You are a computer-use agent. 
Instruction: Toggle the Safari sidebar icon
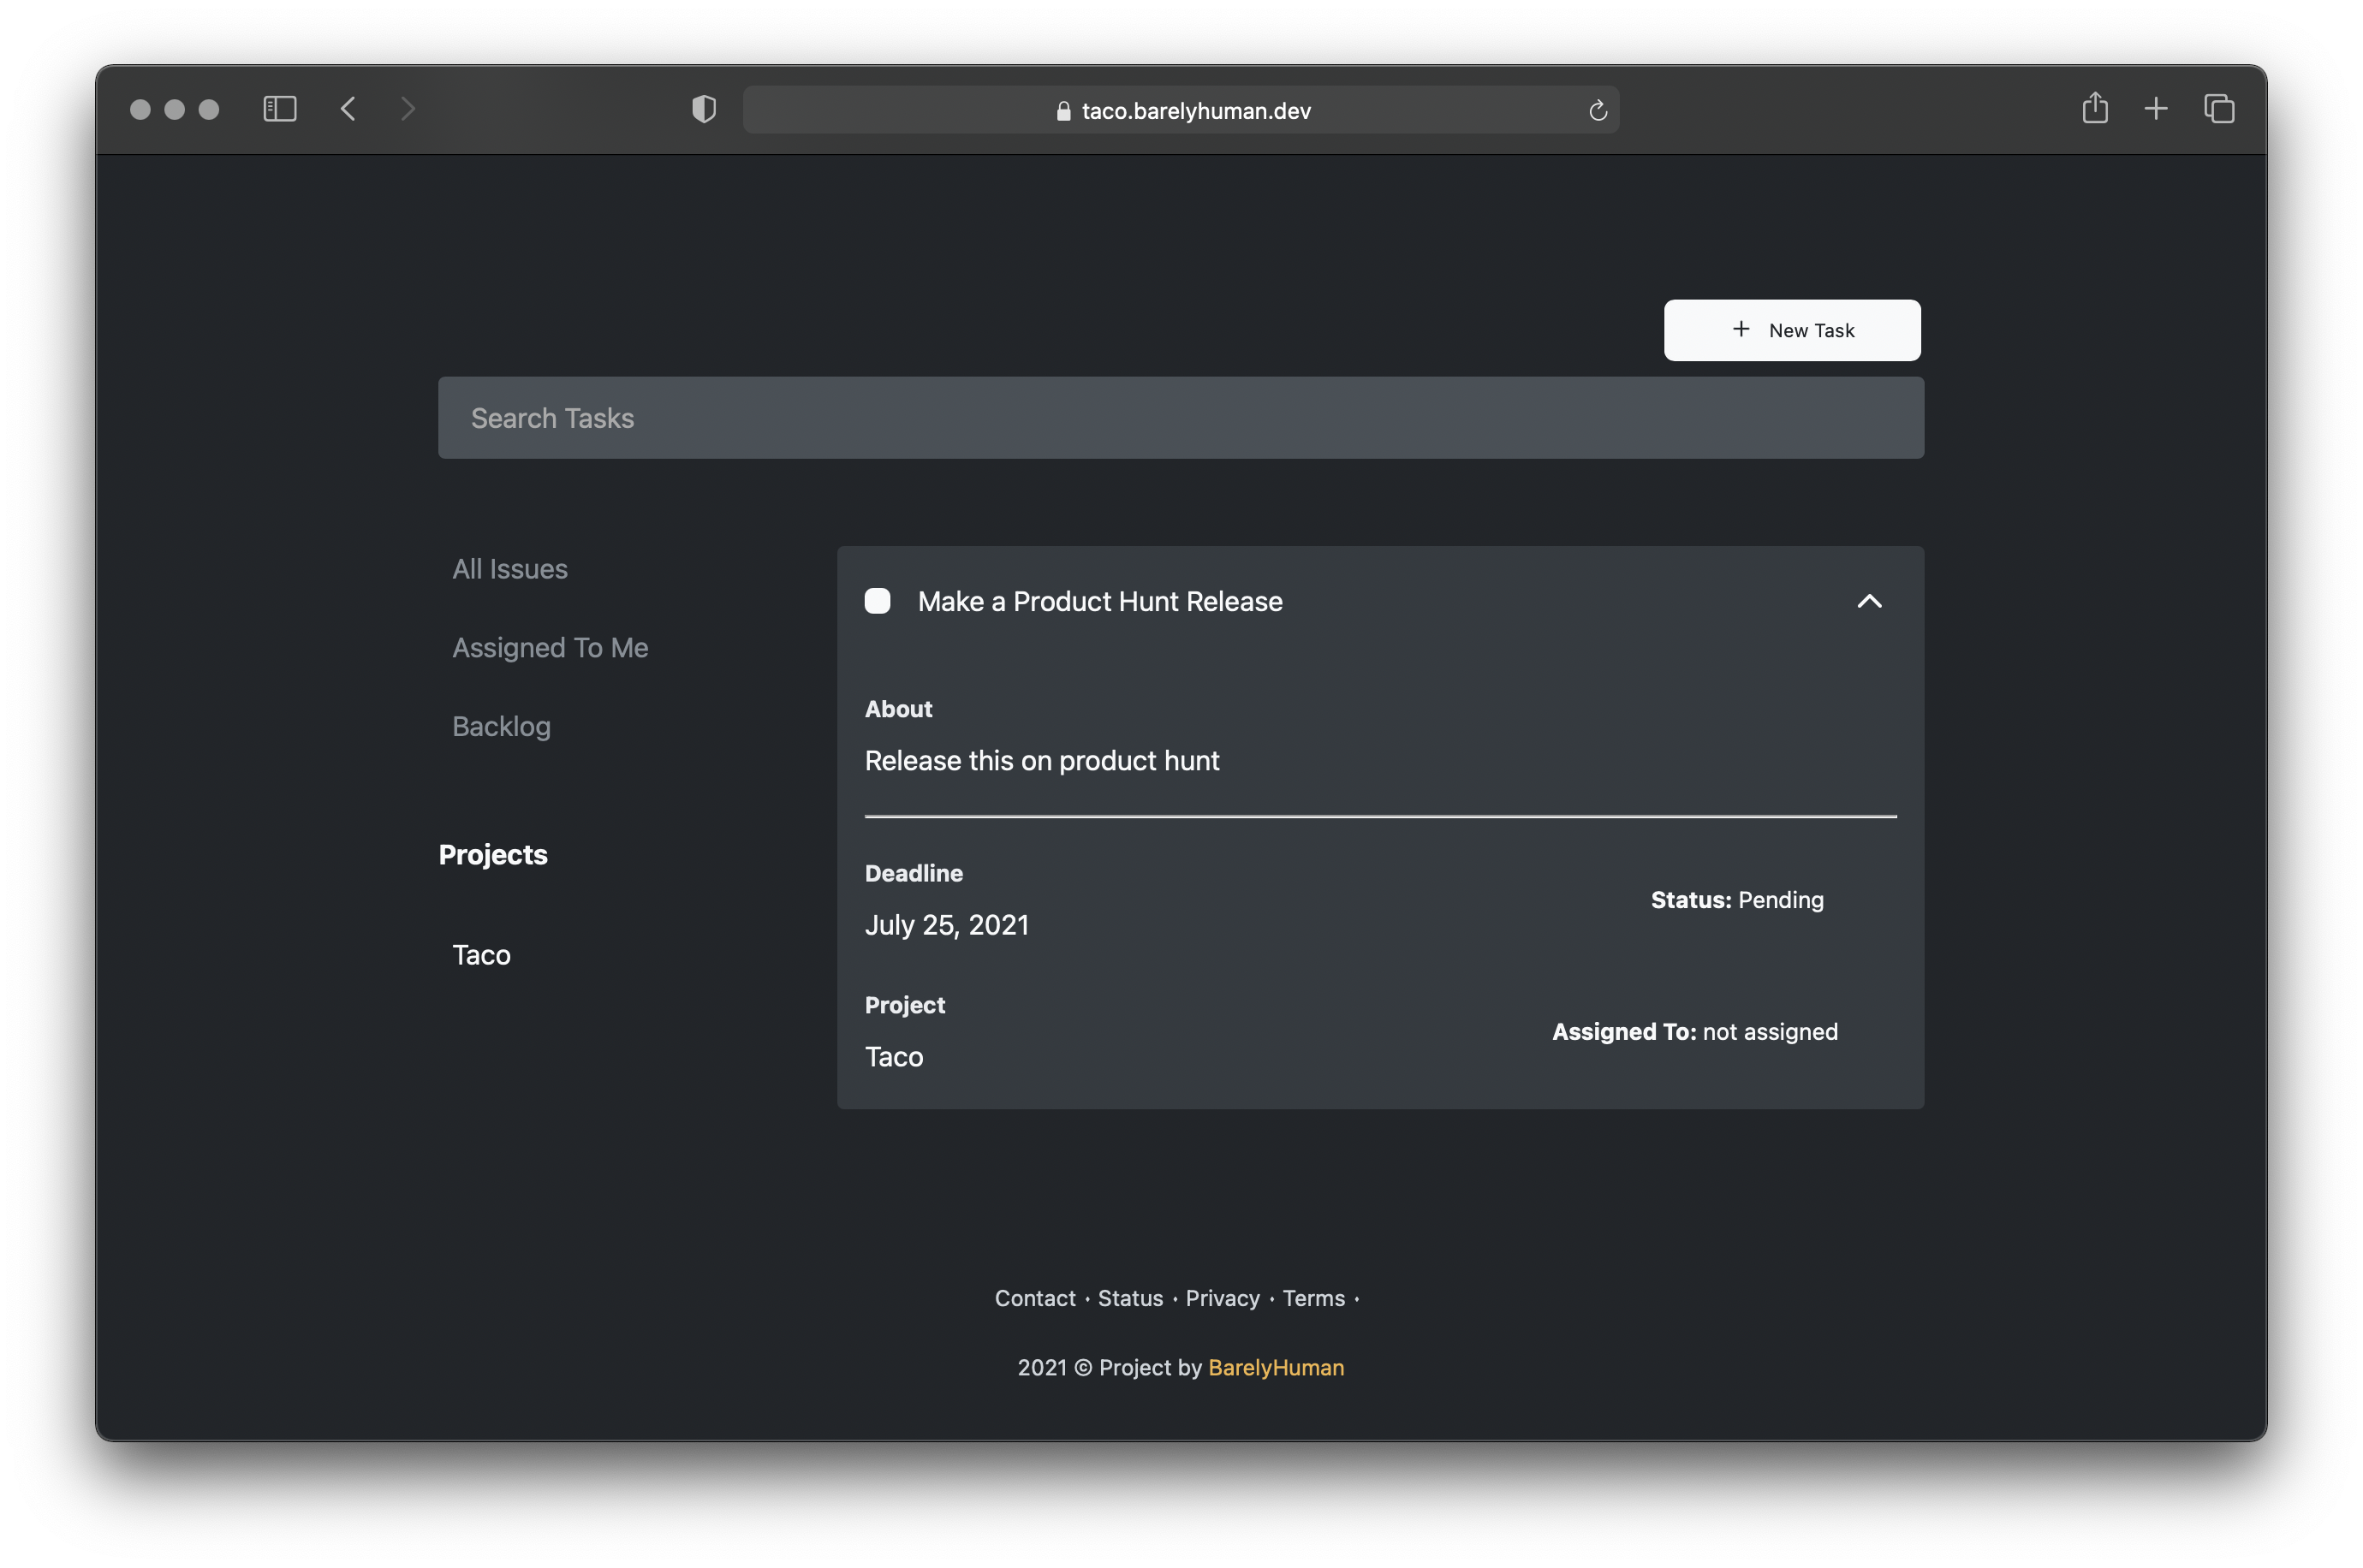point(279,109)
